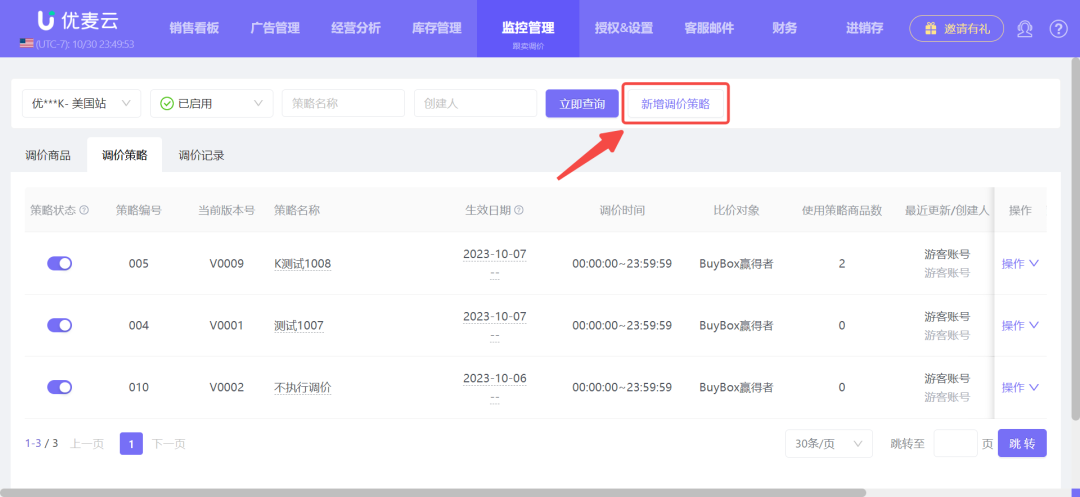This screenshot has width=1080, height=497.
Task: Toggle strategy 010 status switch
Action: (x=60, y=387)
